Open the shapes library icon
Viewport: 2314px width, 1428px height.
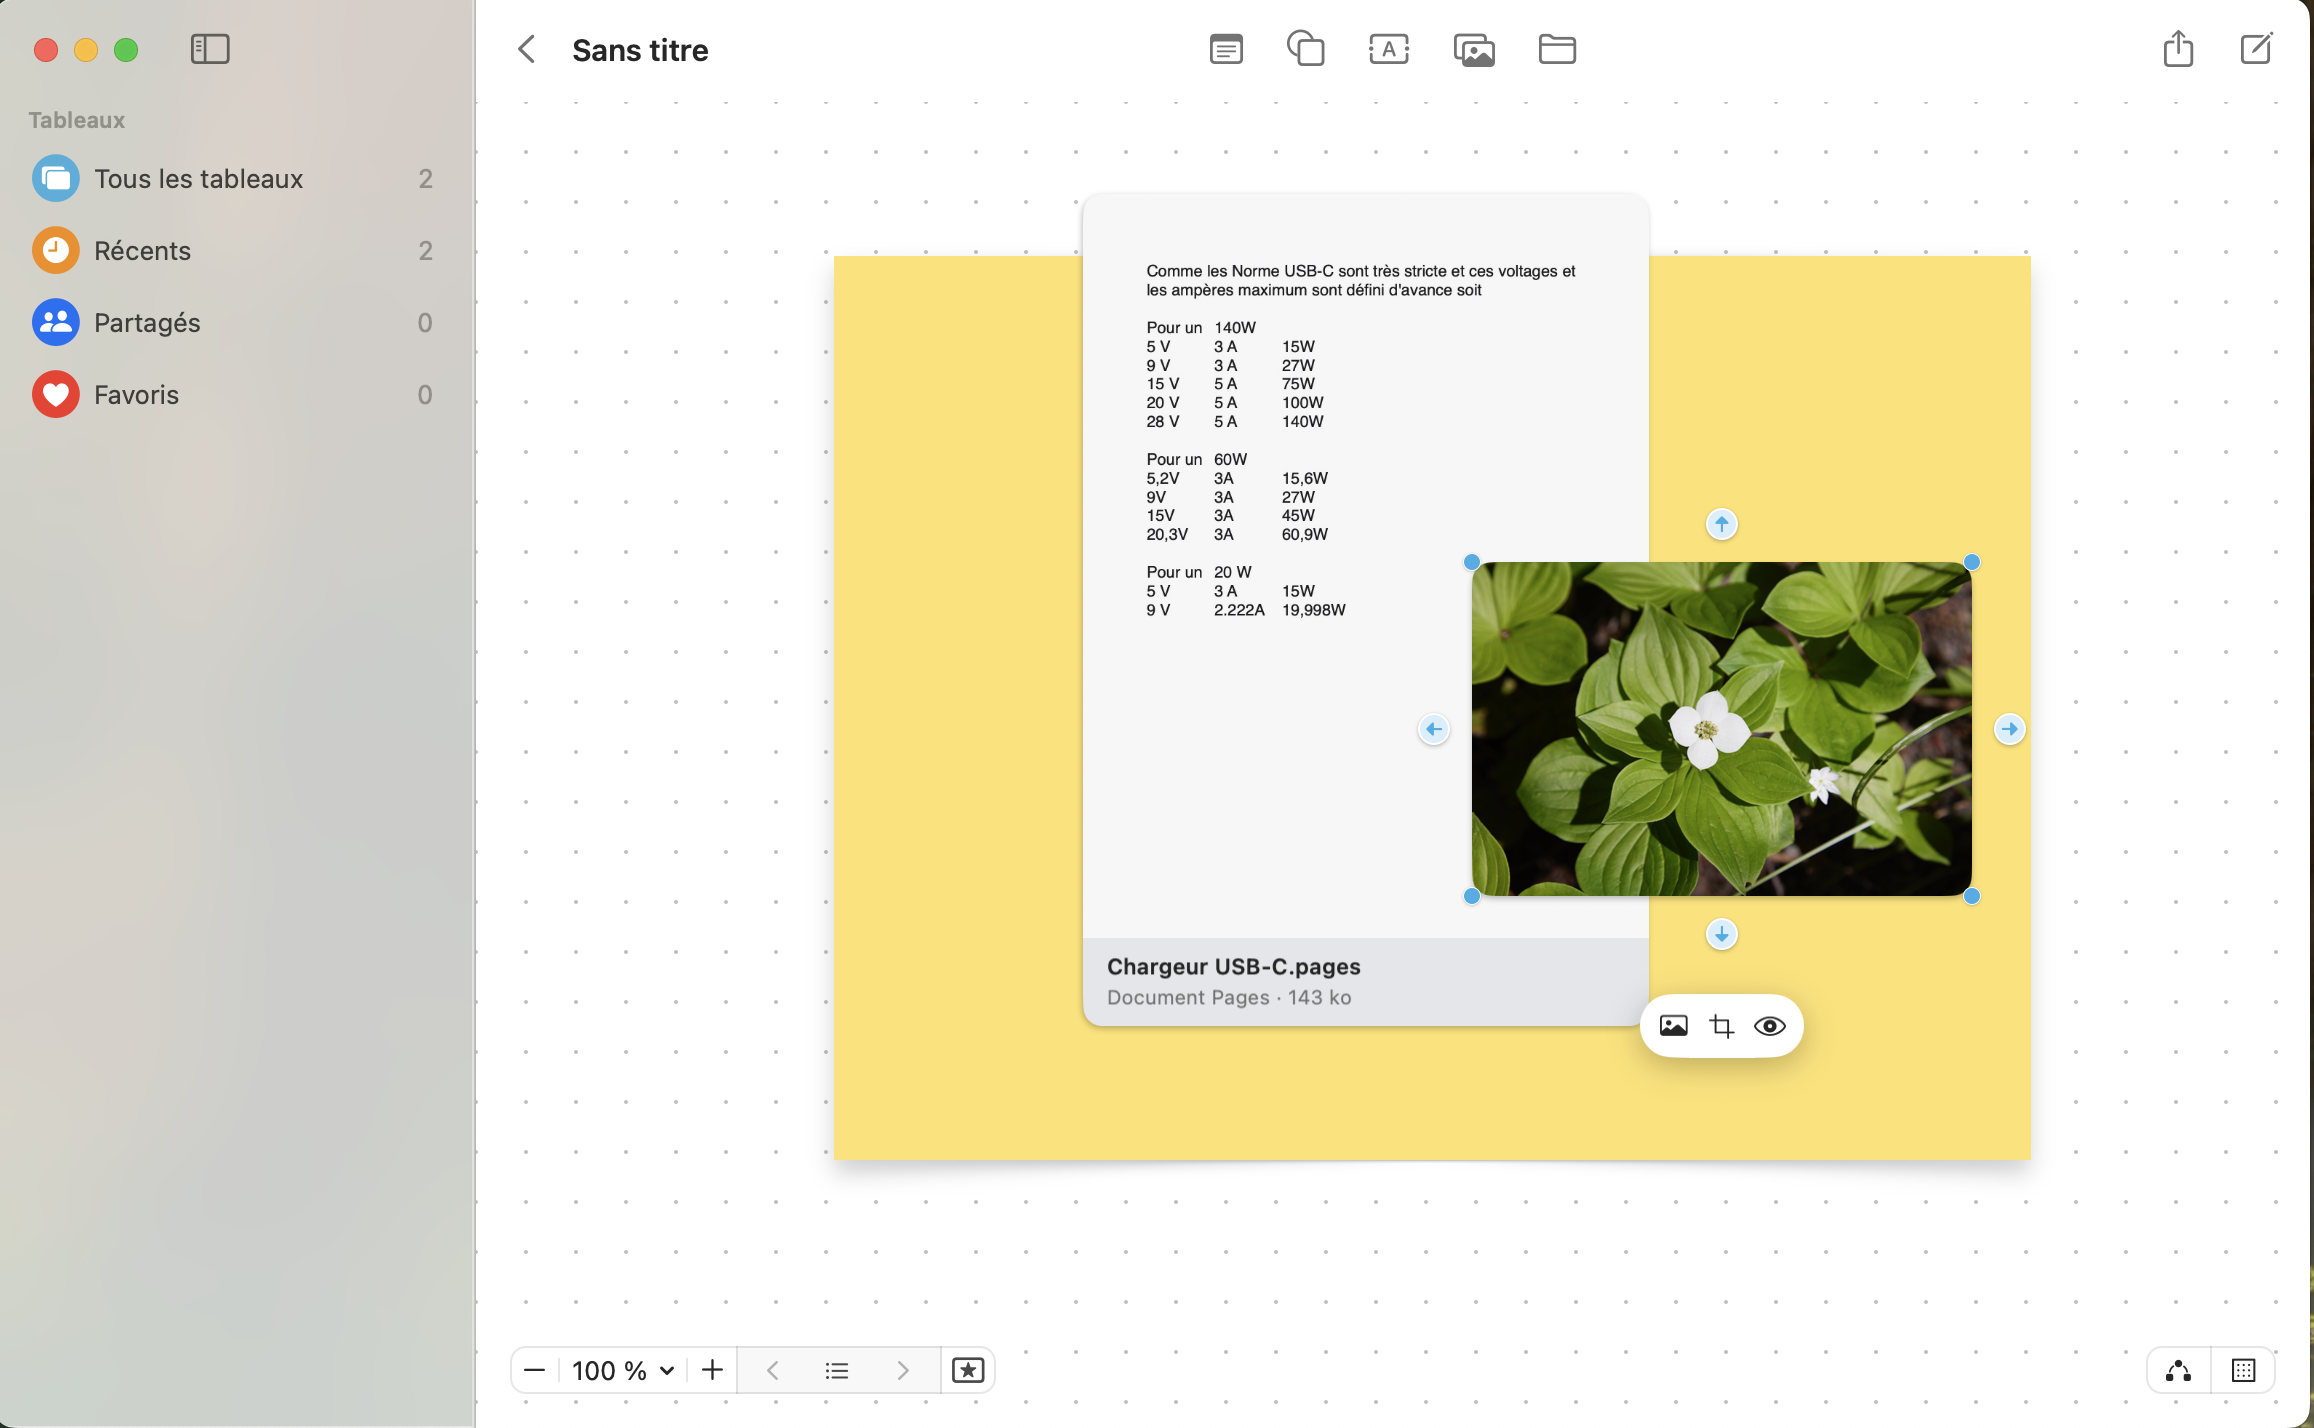1305,49
